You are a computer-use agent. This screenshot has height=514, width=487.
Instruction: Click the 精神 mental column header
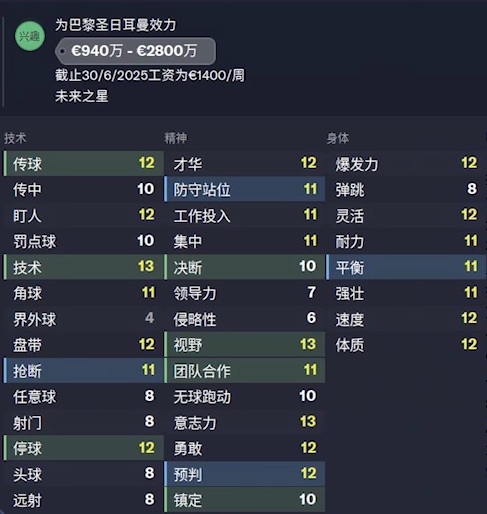[x=176, y=138]
